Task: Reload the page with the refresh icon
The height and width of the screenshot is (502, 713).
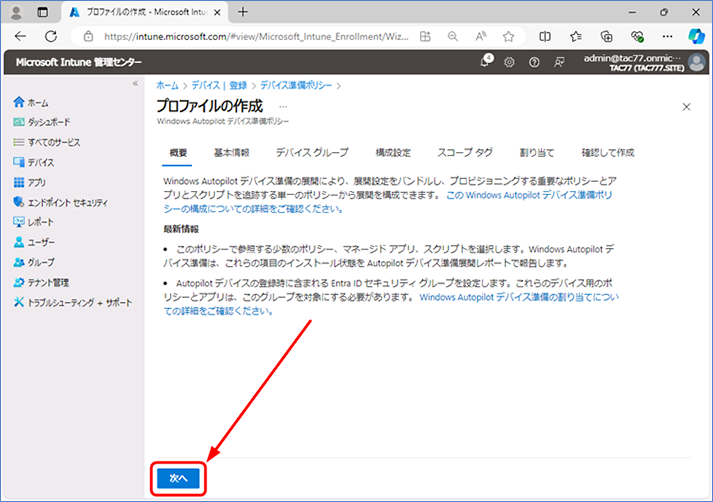Action: [51, 36]
